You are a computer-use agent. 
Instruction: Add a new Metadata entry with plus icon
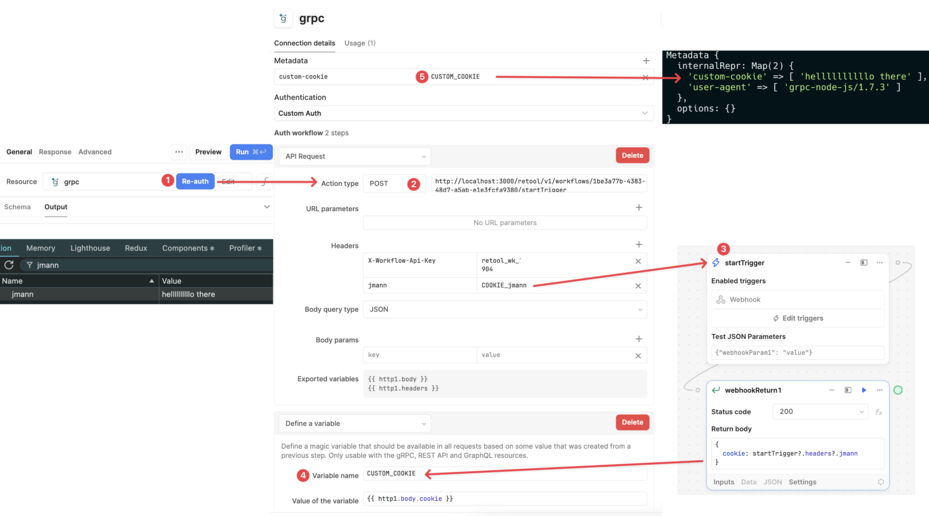click(x=646, y=61)
